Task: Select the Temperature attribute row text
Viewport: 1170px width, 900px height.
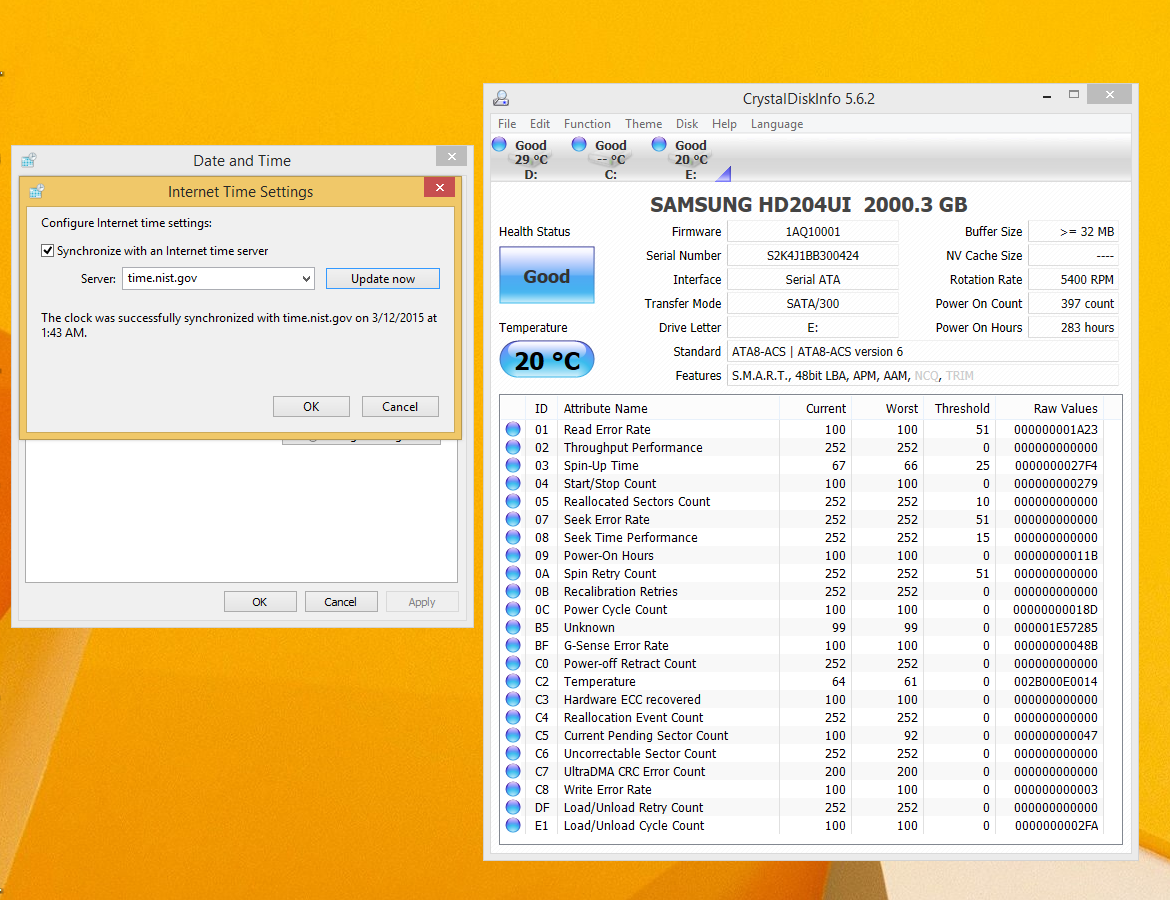Action: coord(599,681)
